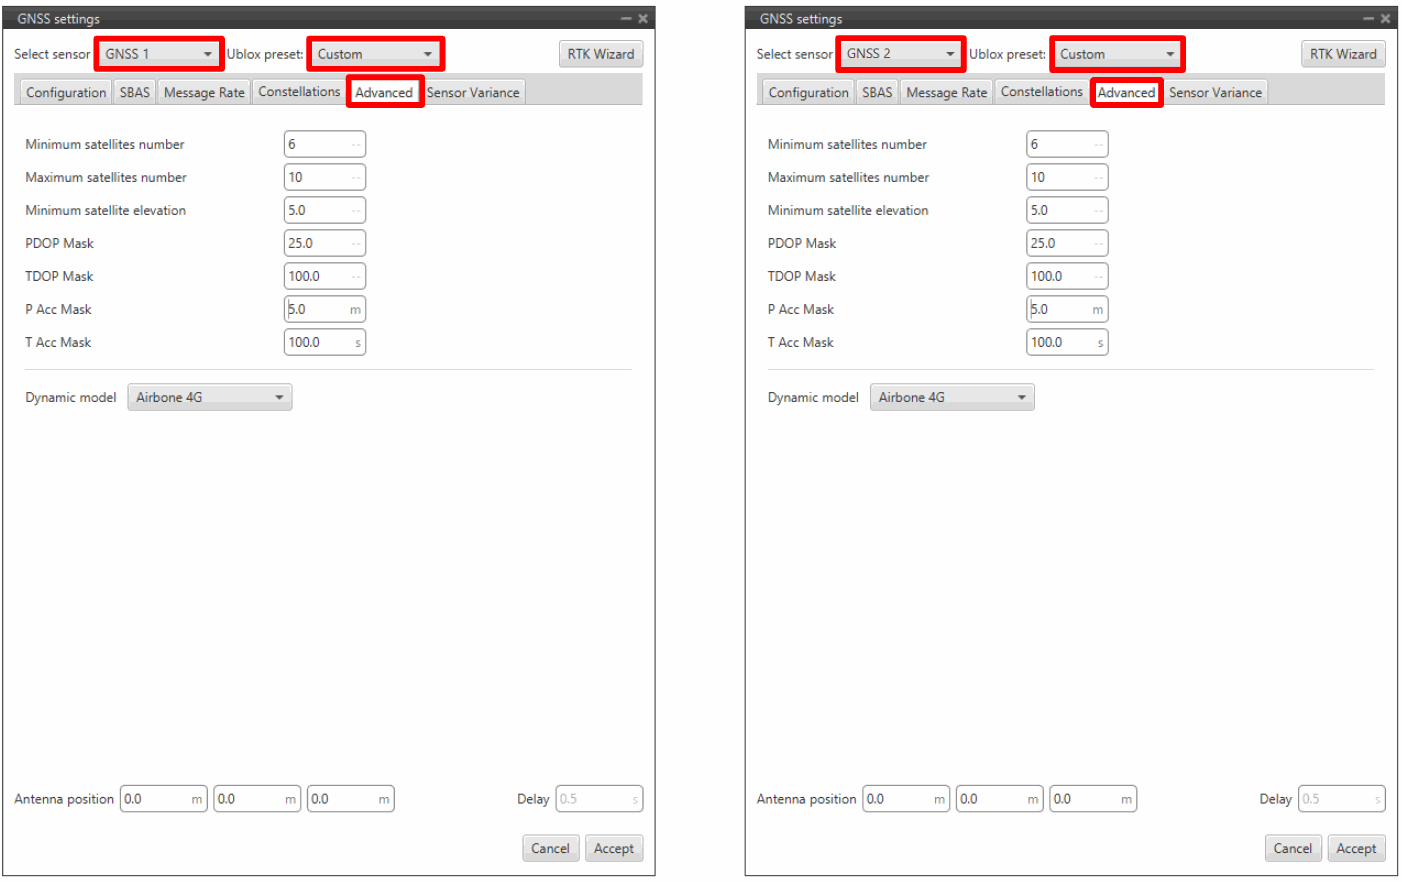Expand Ublox preset dropdown in GNSS 1 dialog
Viewport: 1402px width, 882px height.
tap(375, 54)
